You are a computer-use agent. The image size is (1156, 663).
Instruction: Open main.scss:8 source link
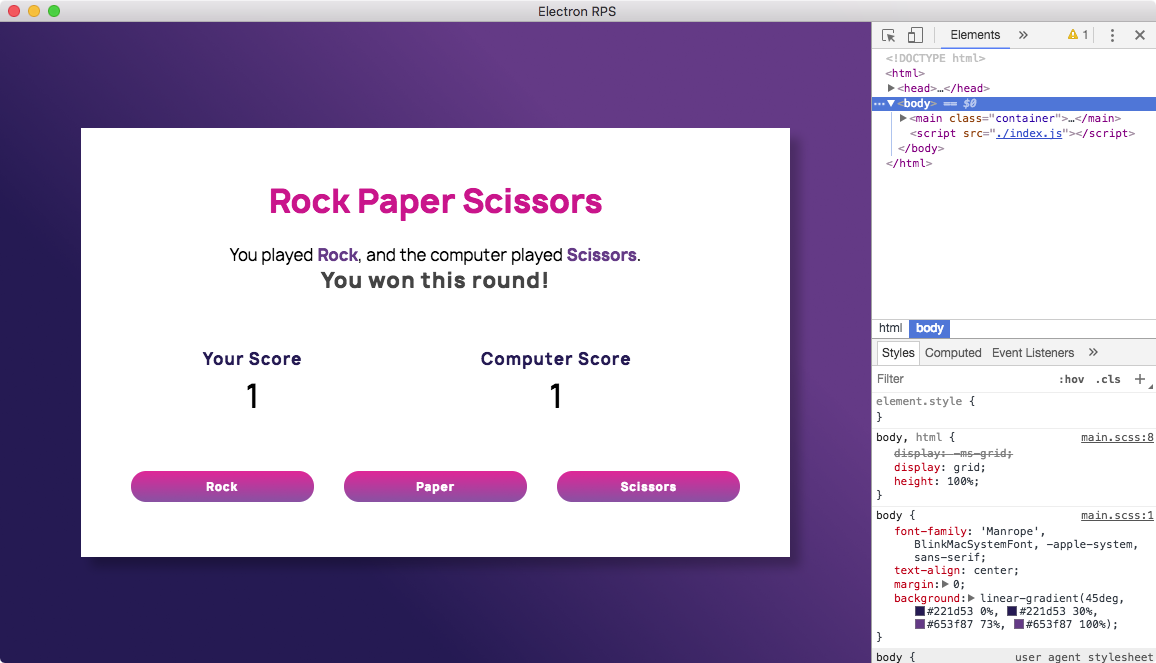pos(1117,437)
